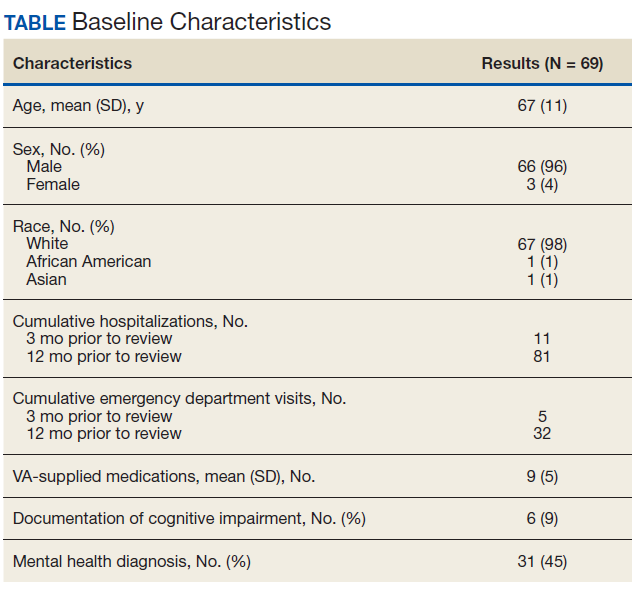Select the 12-month emergency visits value "32"
This screenshot has height=590, width=634.
[x=542, y=434]
